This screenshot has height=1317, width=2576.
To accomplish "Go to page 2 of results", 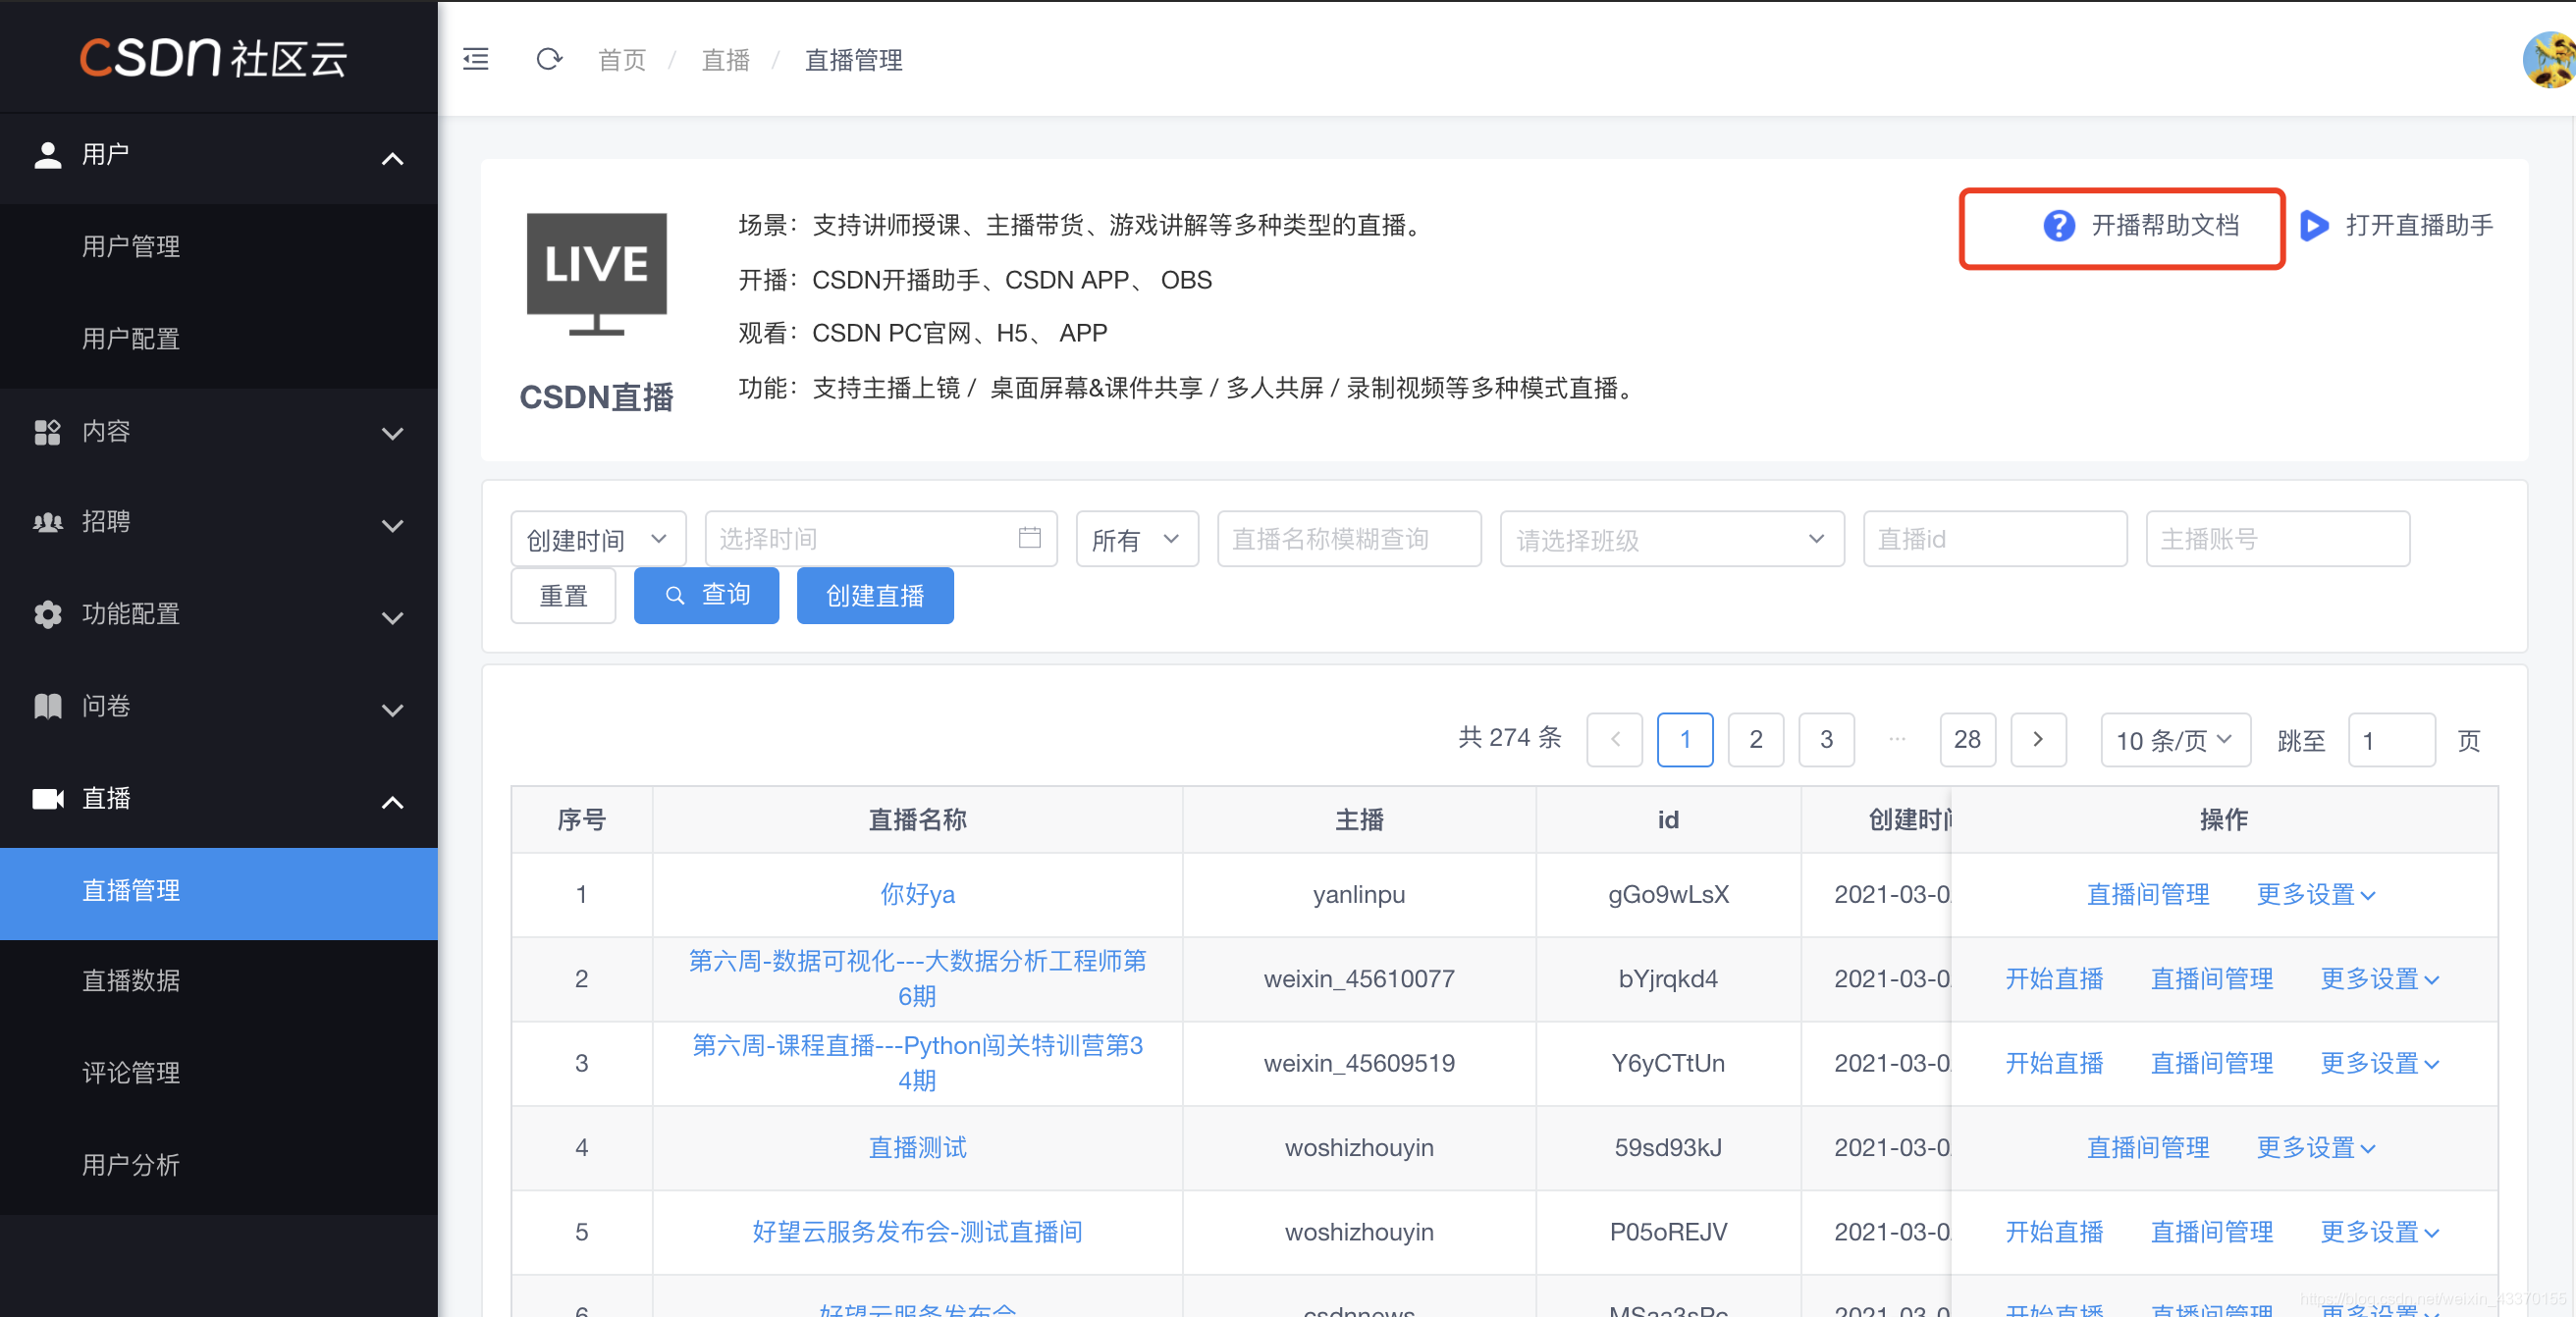I will (1755, 740).
